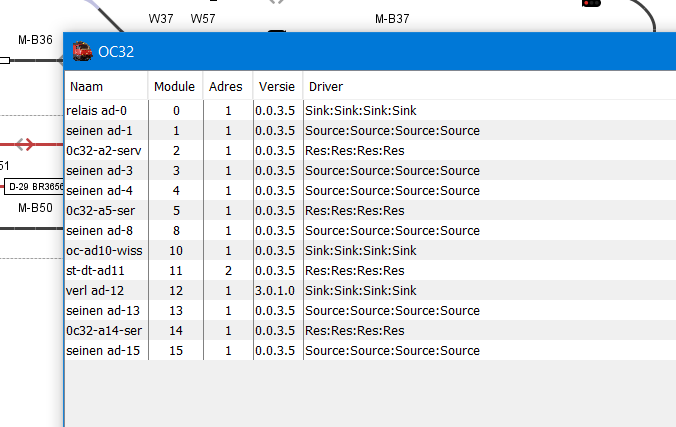Image resolution: width=676 pixels, height=427 pixels.
Task: Click the Versie column header
Action: [274, 87]
